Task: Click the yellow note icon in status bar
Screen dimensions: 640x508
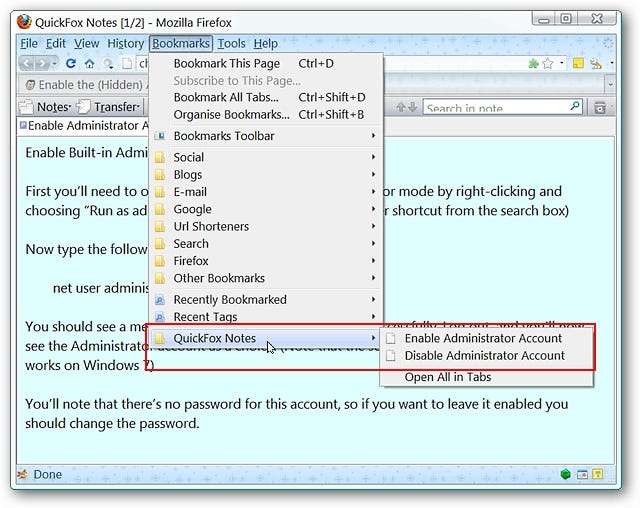Action: click(598, 474)
